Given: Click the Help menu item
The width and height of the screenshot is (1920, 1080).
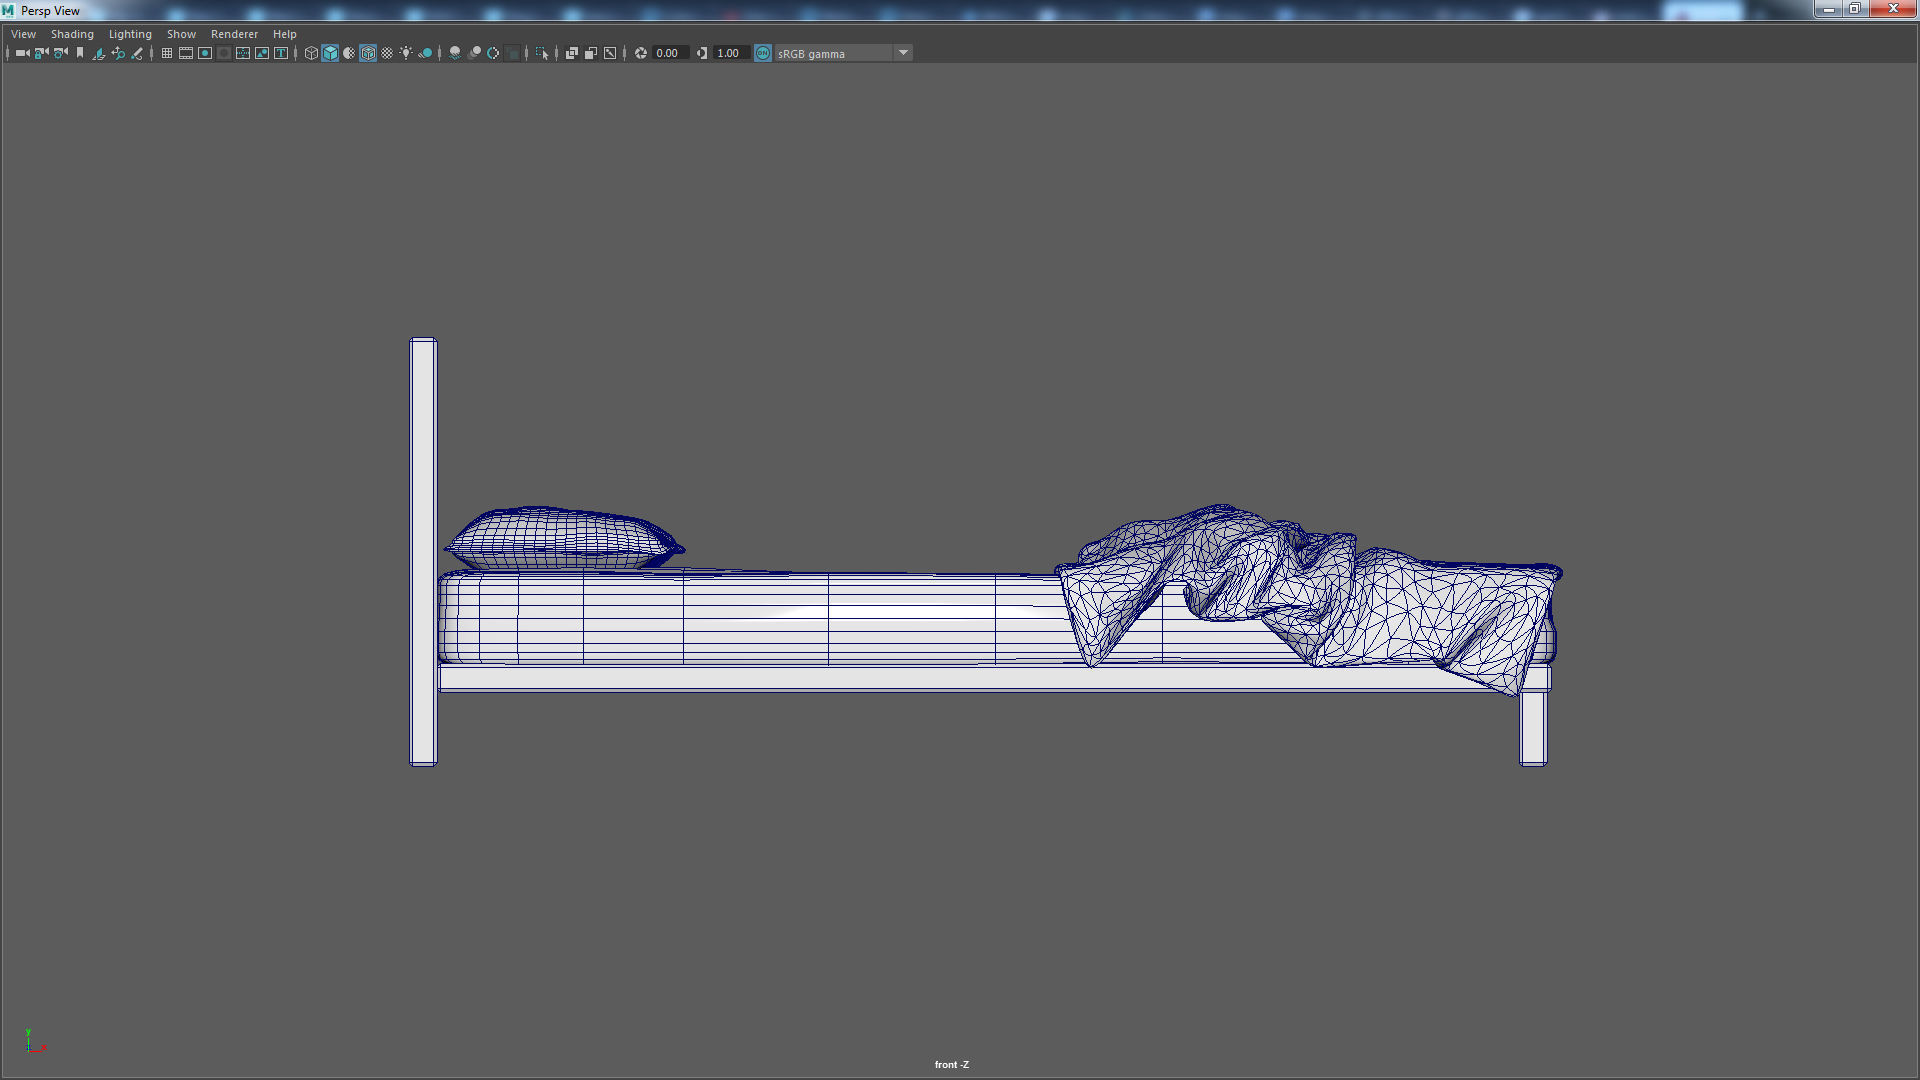Looking at the screenshot, I should tap(284, 34).
